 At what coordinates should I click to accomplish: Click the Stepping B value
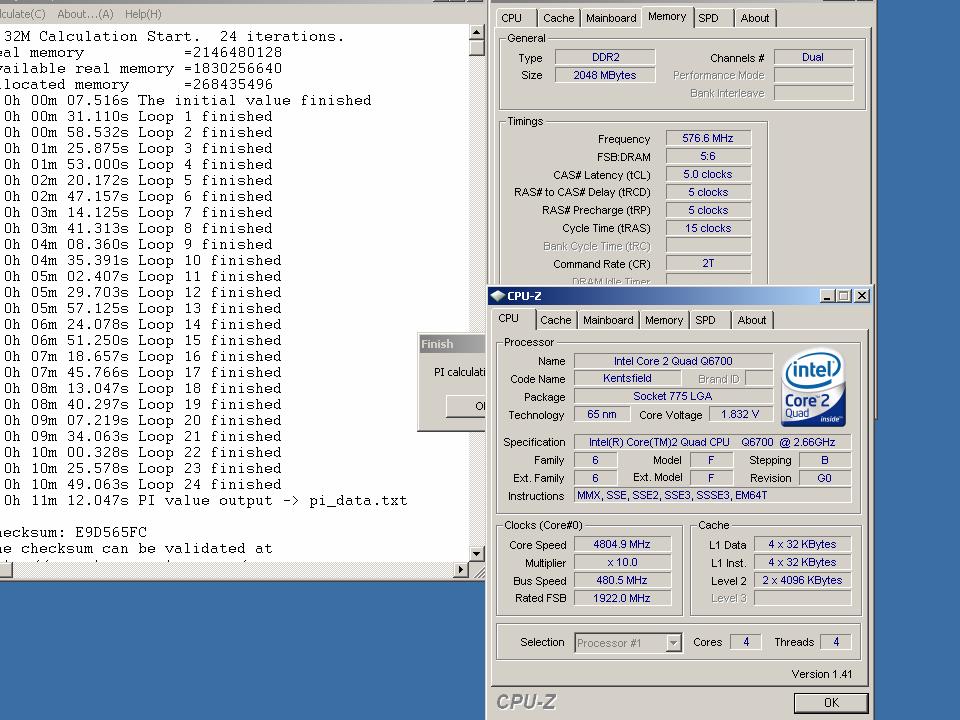click(x=824, y=460)
